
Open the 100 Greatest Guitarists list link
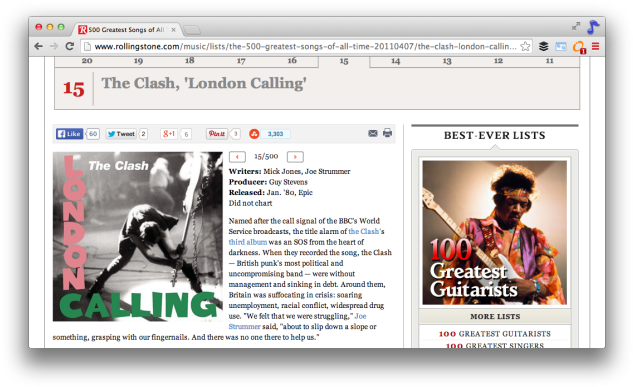[495, 334]
